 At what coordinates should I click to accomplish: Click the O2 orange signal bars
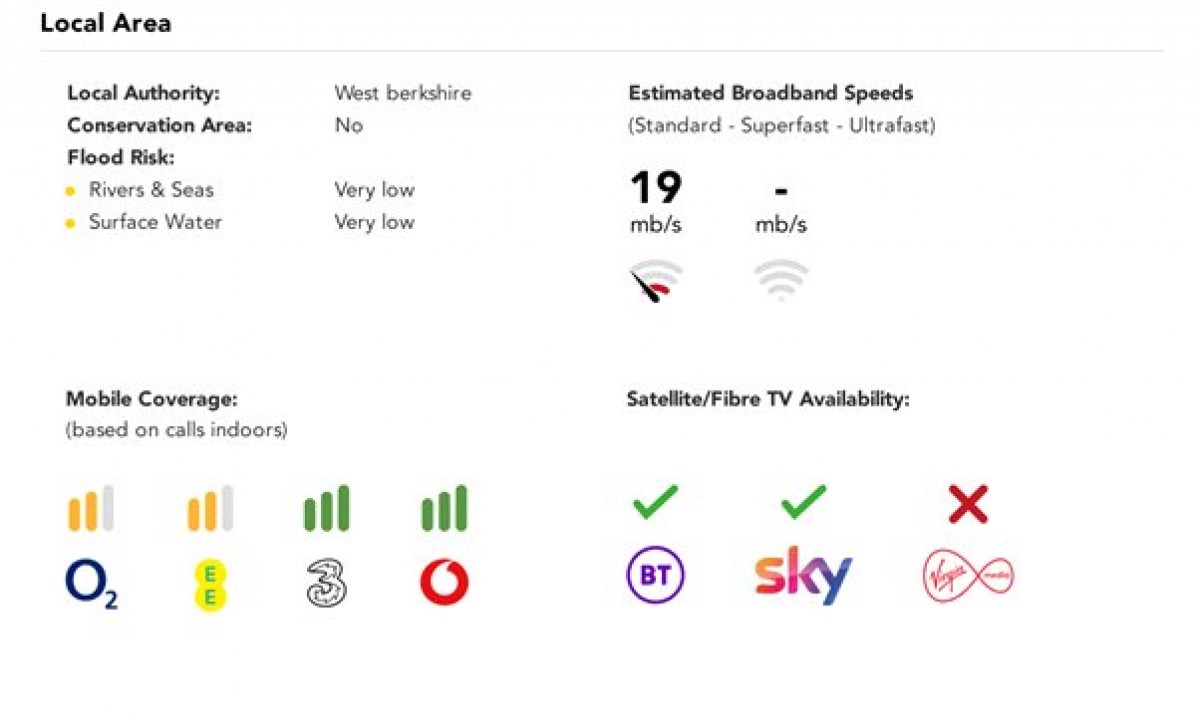[x=91, y=508]
